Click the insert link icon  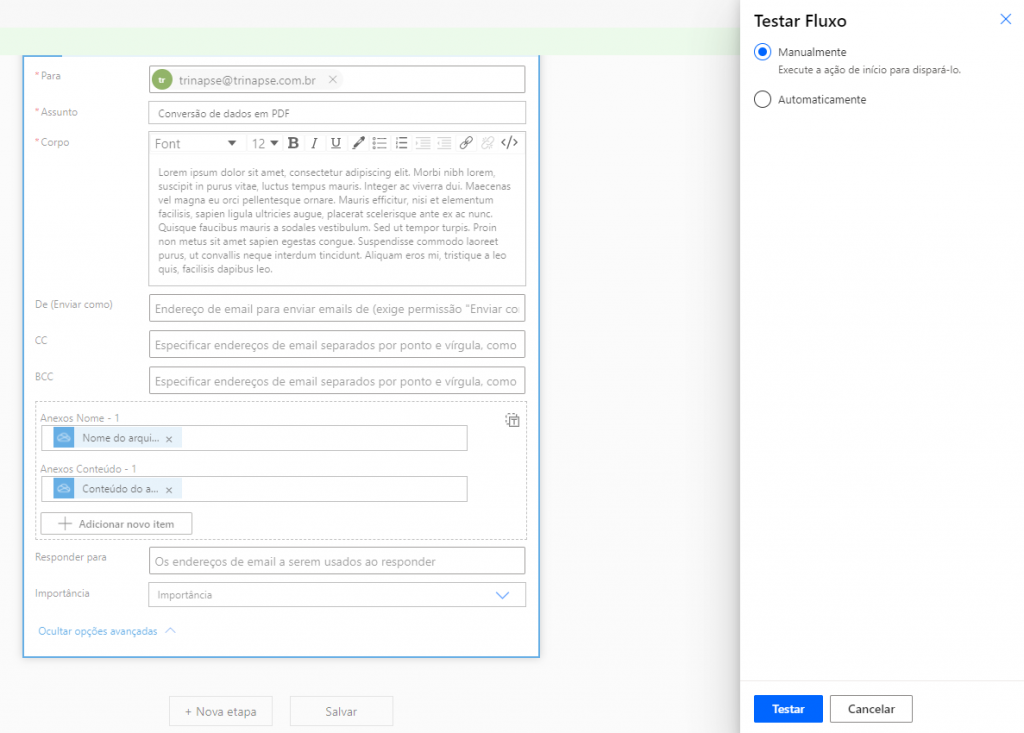coord(466,143)
